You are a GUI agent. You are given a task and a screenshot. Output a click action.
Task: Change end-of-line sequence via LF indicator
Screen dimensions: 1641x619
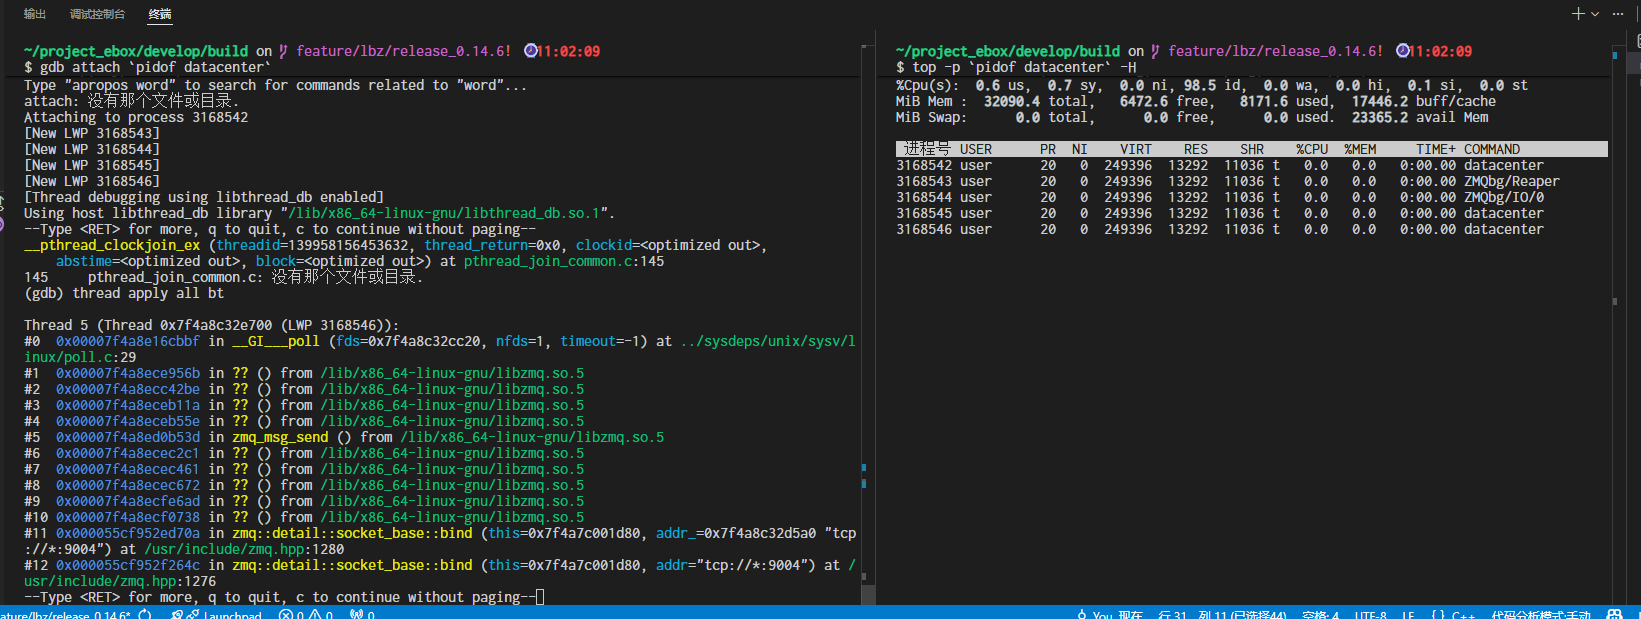coord(1408,614)
